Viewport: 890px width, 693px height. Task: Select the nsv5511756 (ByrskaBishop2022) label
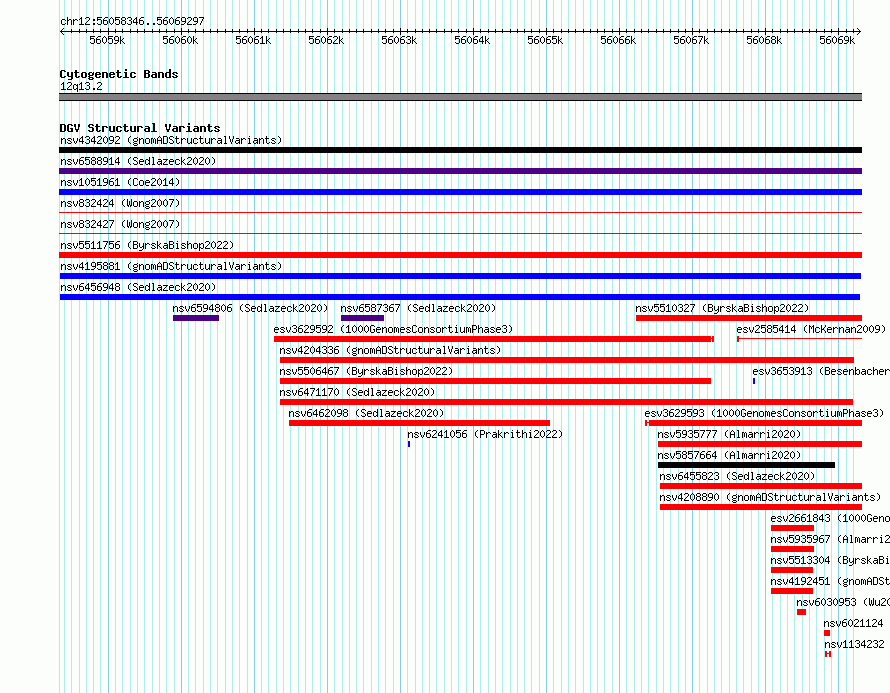coord(147,245)
